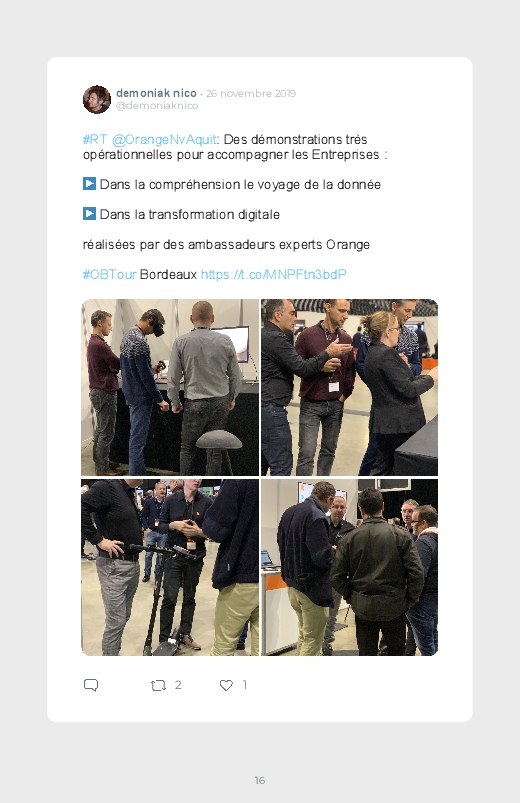Click the retweet arrows icon
Viewport: 520px width, 803px height.
point(158,685)
